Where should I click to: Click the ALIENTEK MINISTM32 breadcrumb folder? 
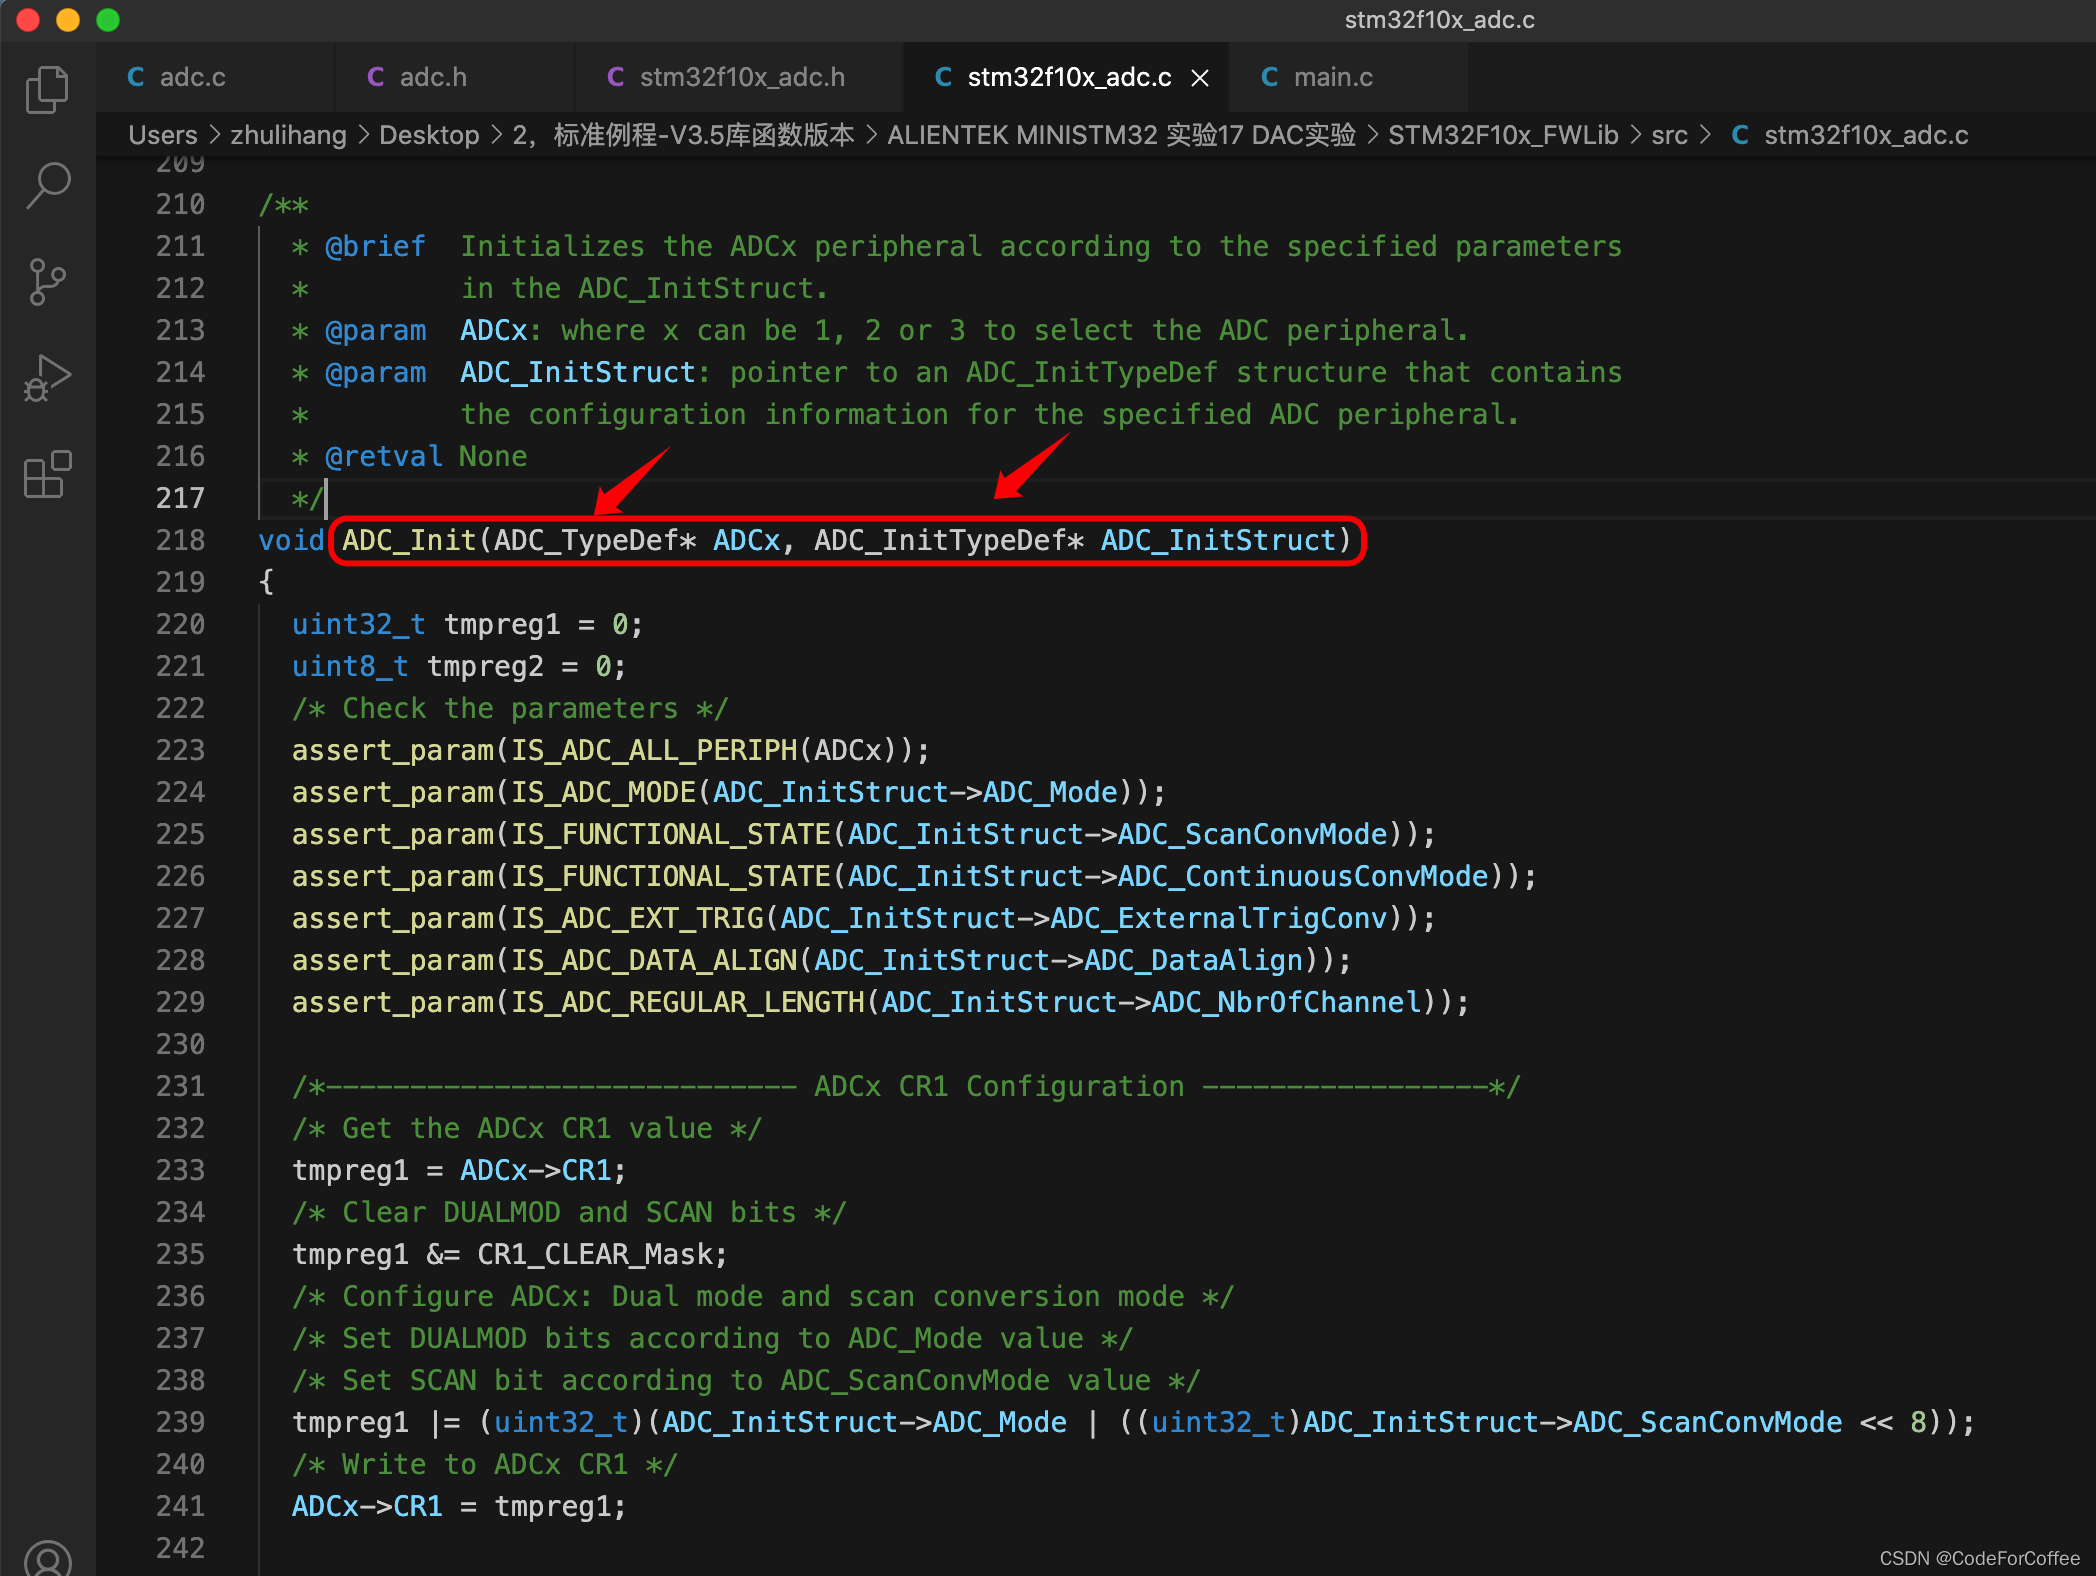pyautogui.click(x=1120, y=135)
